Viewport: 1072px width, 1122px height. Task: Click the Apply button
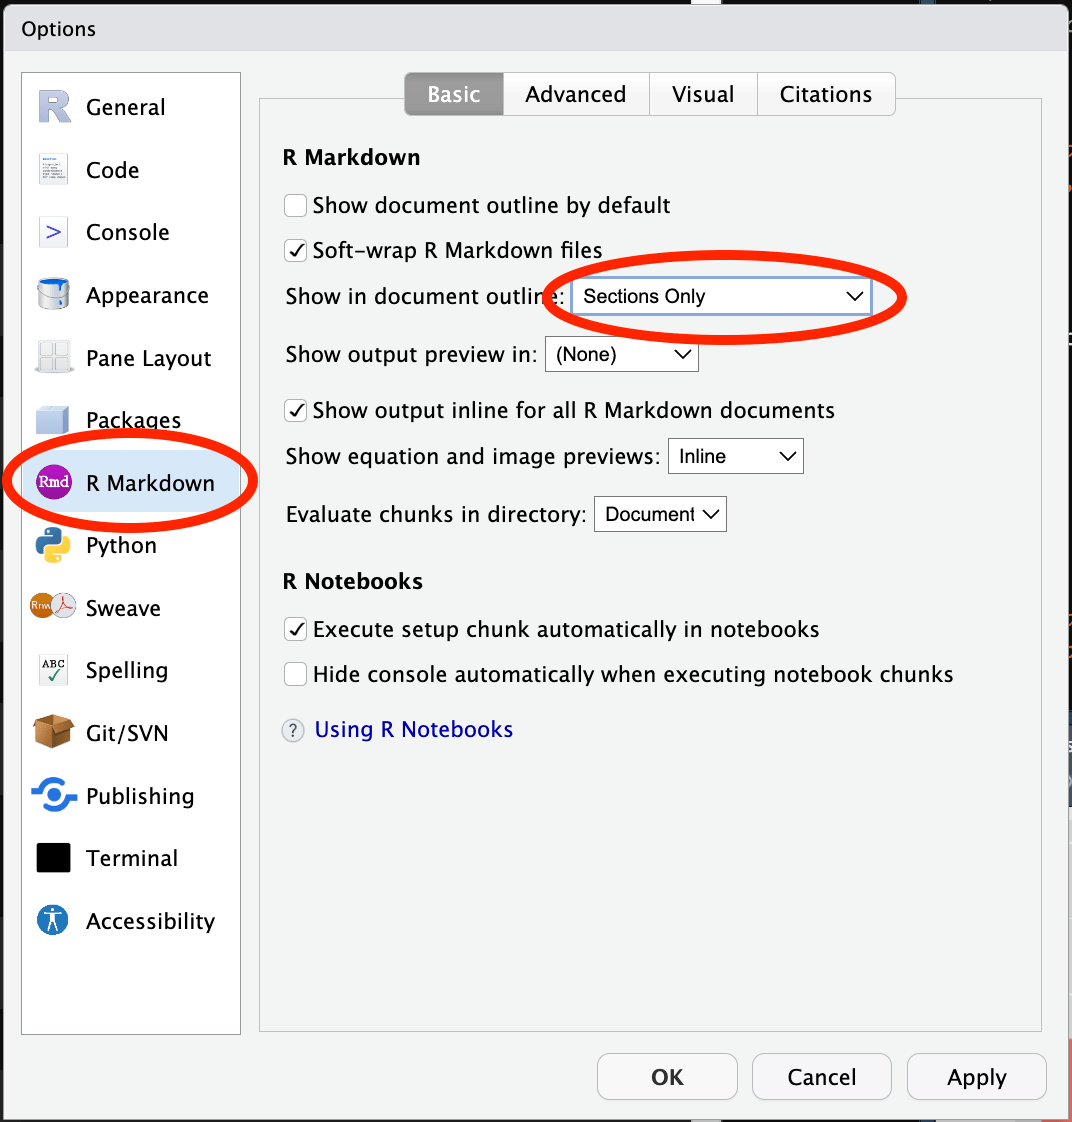977,1076
